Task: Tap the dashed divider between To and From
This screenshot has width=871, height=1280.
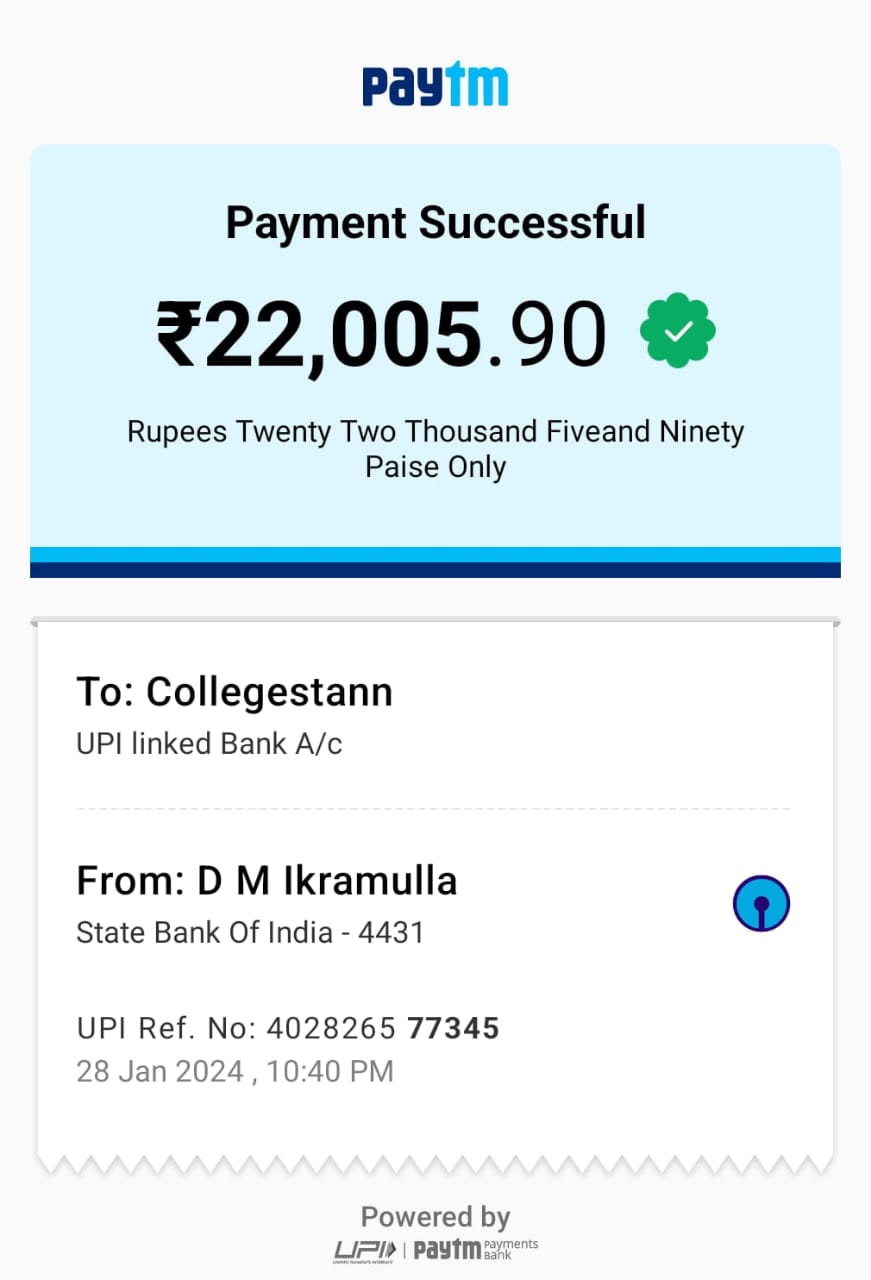Action: tap(435, 803)
